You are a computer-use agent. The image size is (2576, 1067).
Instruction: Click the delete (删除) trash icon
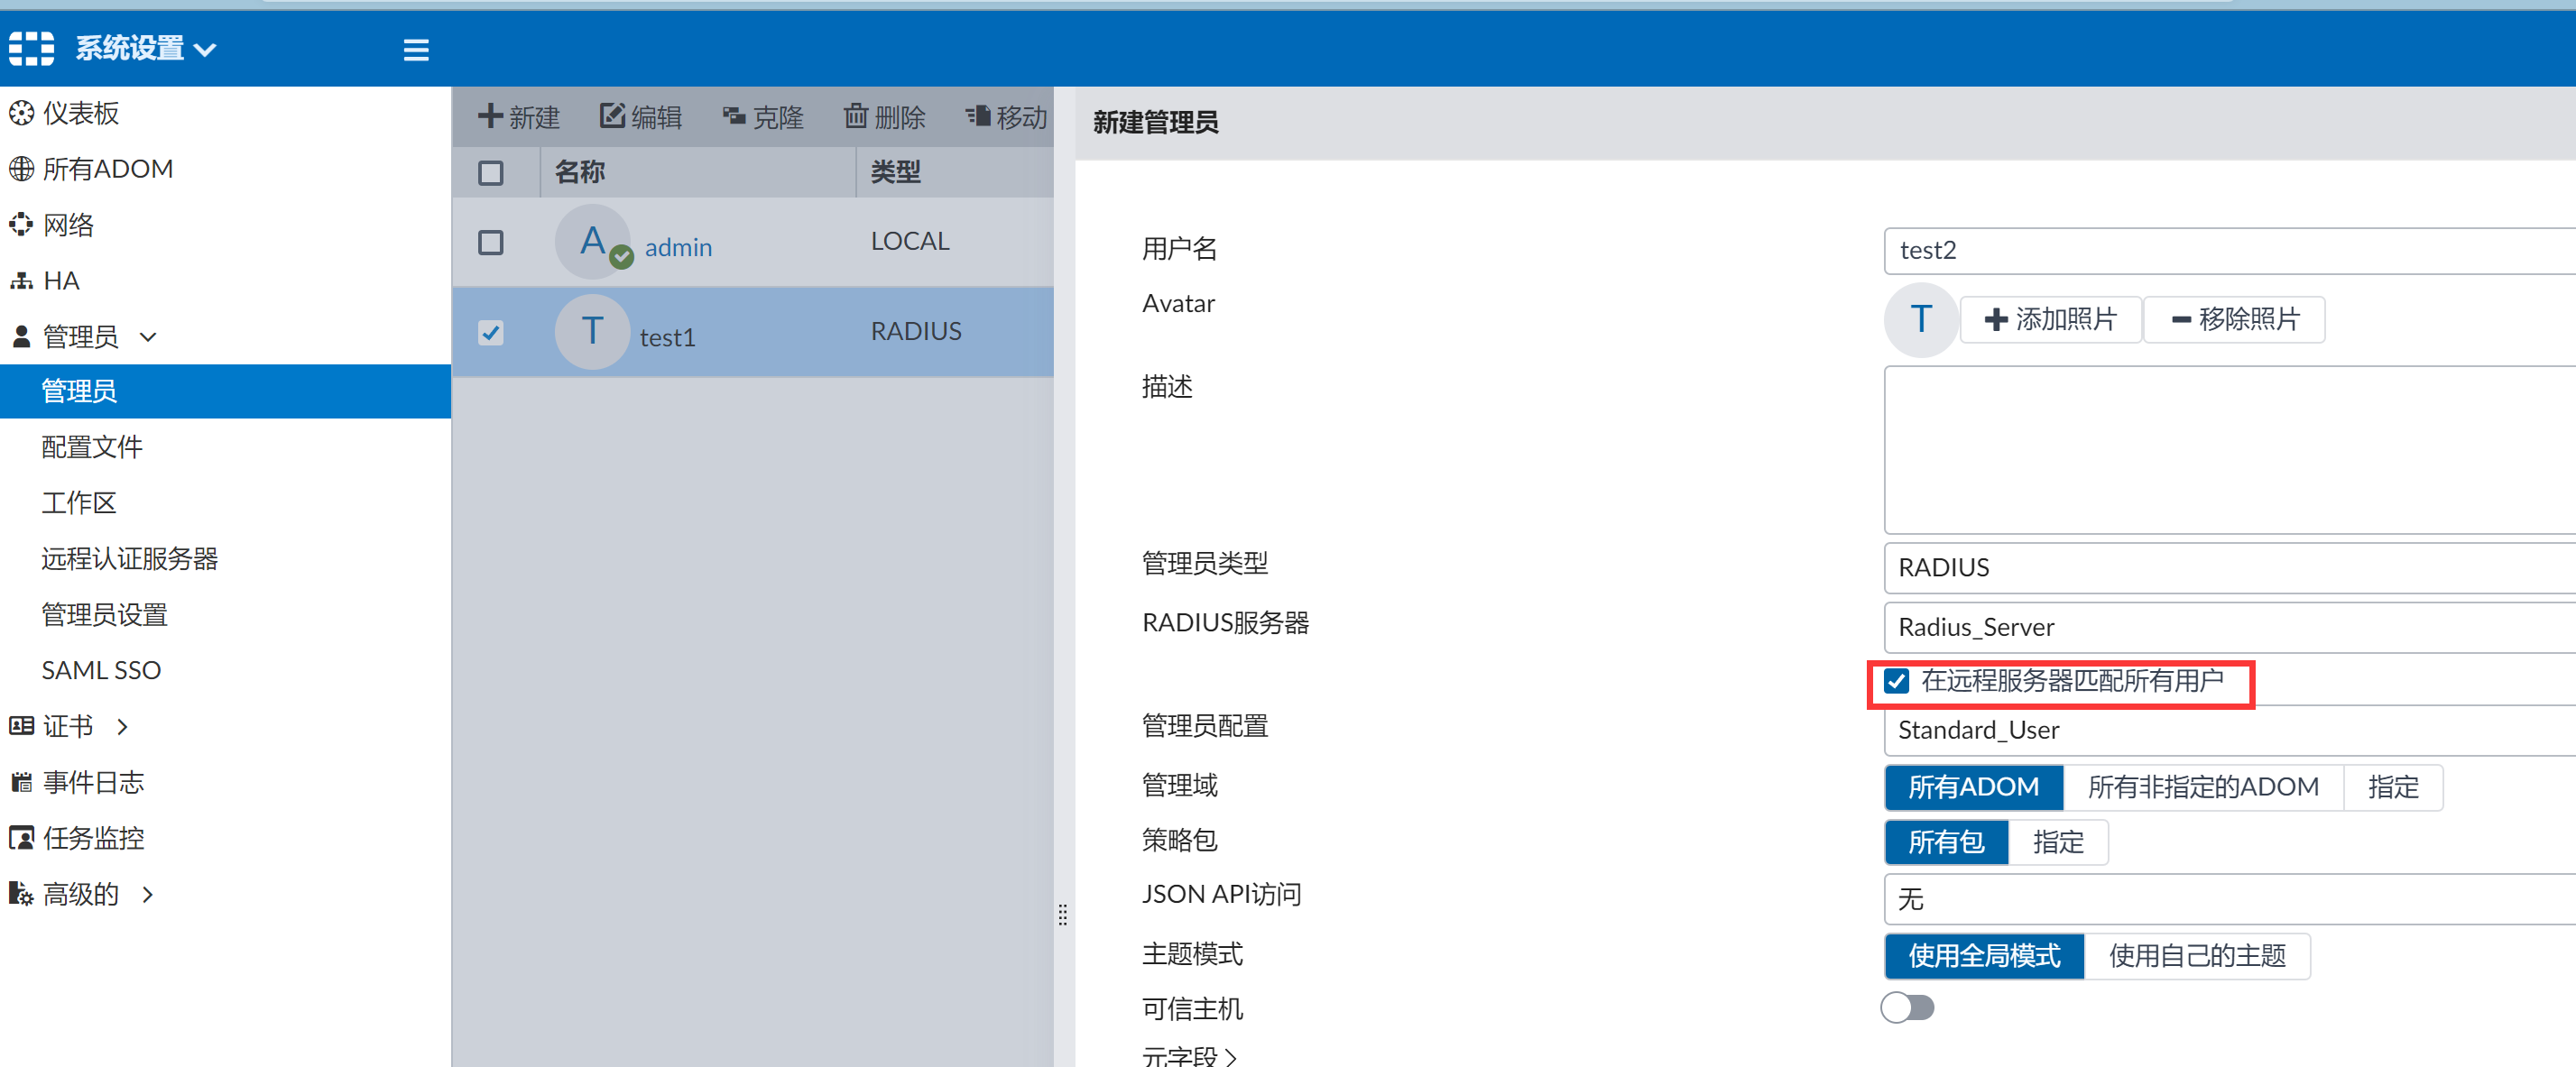pyautogui.click(x=855, y=116)
